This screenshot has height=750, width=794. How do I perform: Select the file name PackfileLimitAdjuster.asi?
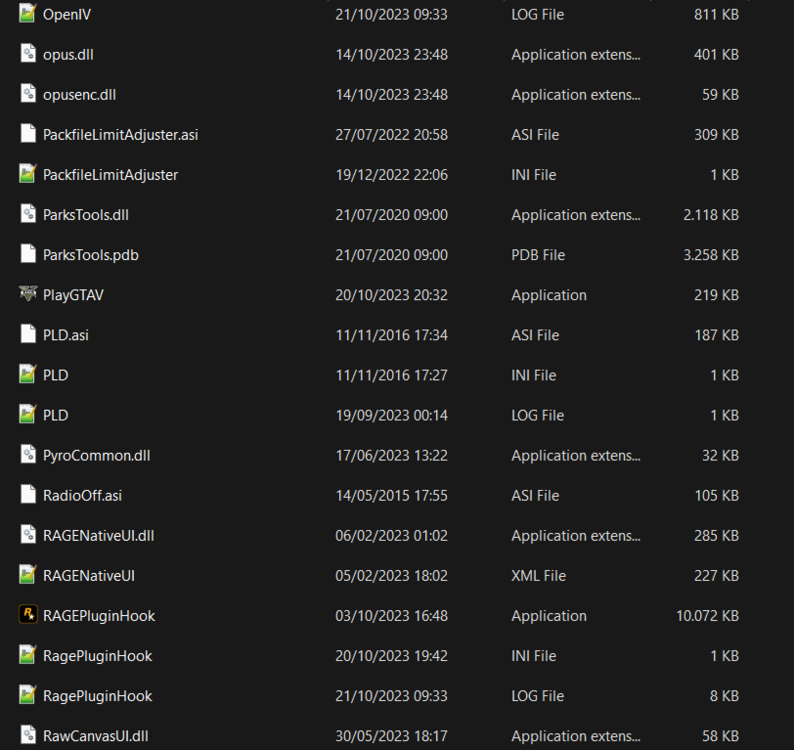point(121,135)
